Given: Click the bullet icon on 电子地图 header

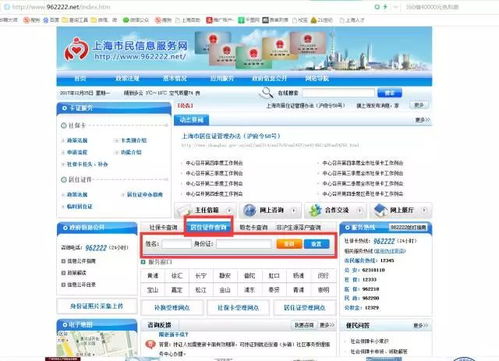Looking at the screenshot, I should pos(65,325).
